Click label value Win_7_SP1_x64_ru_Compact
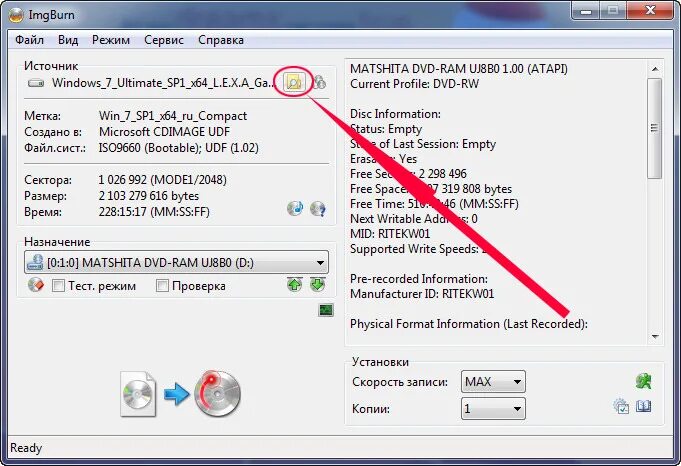This screenshot has height=466, width=681. point(173,116)
